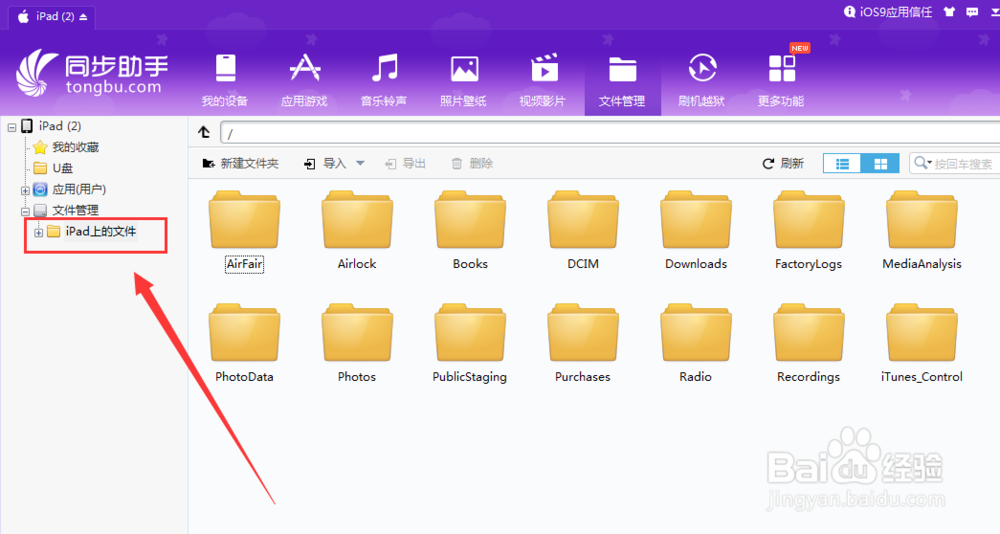This screenshot has height=534, width=1000.
Task: Select the DCIM folder
Action: click(583, 231)
